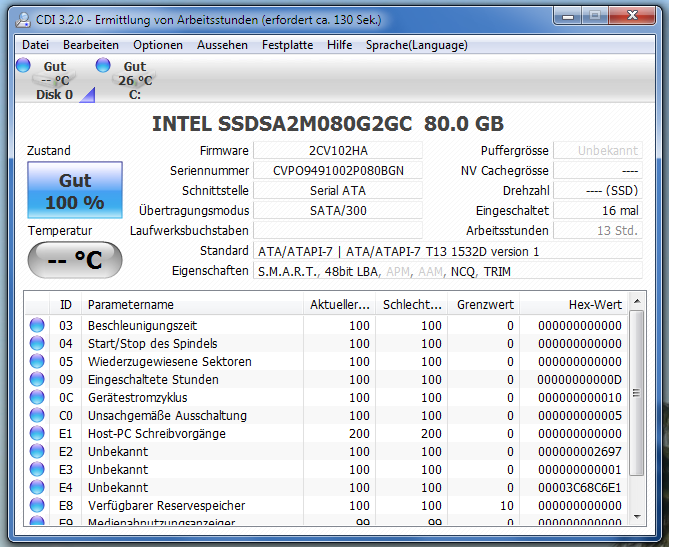The height and width of the screenshot is (556, 673).
Task: Click the Standard field ATA/ATAPI-7
Action: click(x=448, y=251)
